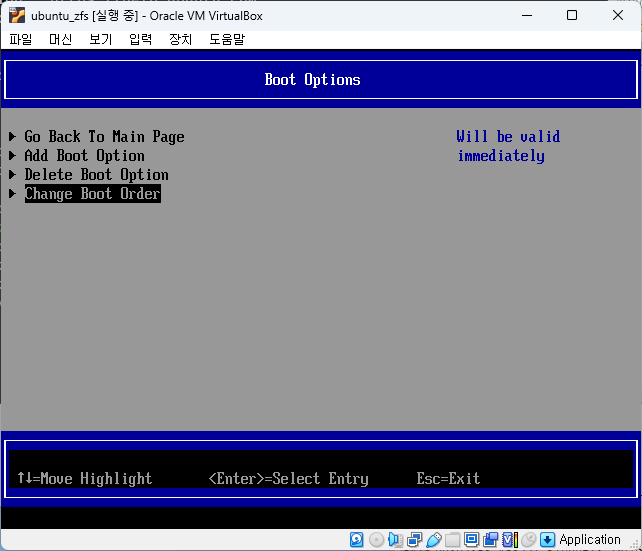
Task: Open the 장치 menu
Action: coord(180,39)
